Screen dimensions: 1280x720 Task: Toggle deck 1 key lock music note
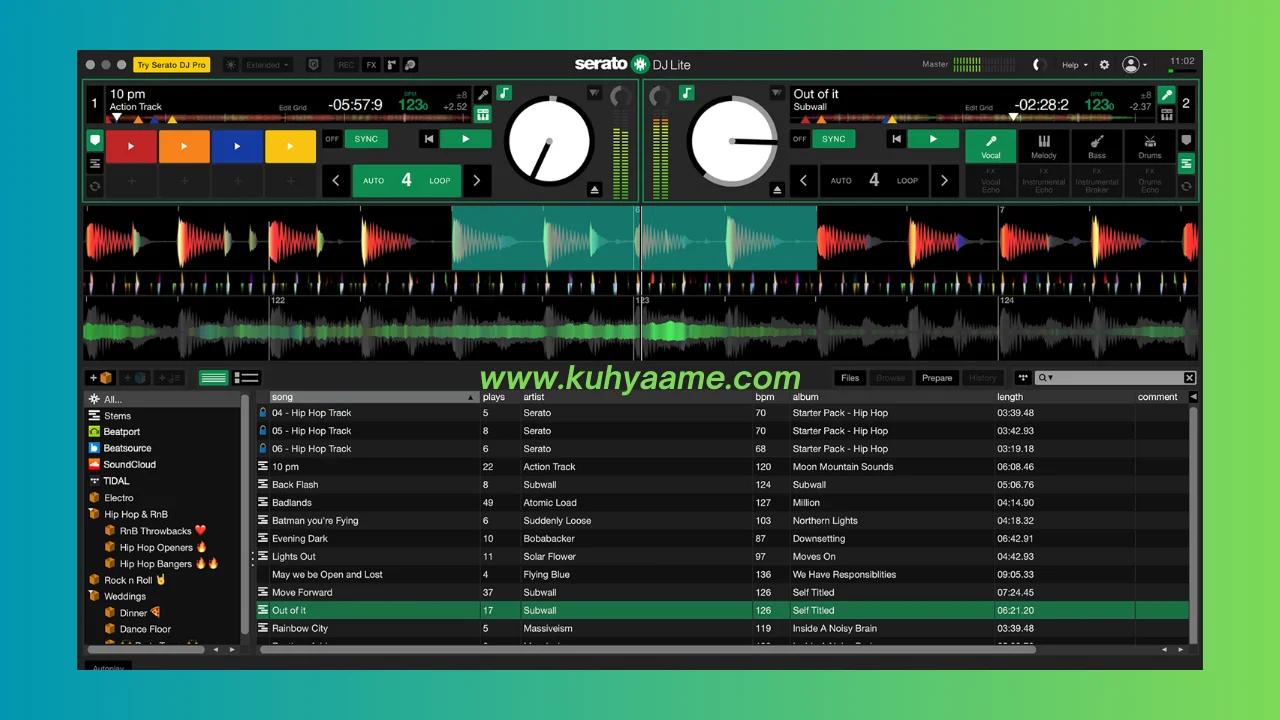(504, 93)
